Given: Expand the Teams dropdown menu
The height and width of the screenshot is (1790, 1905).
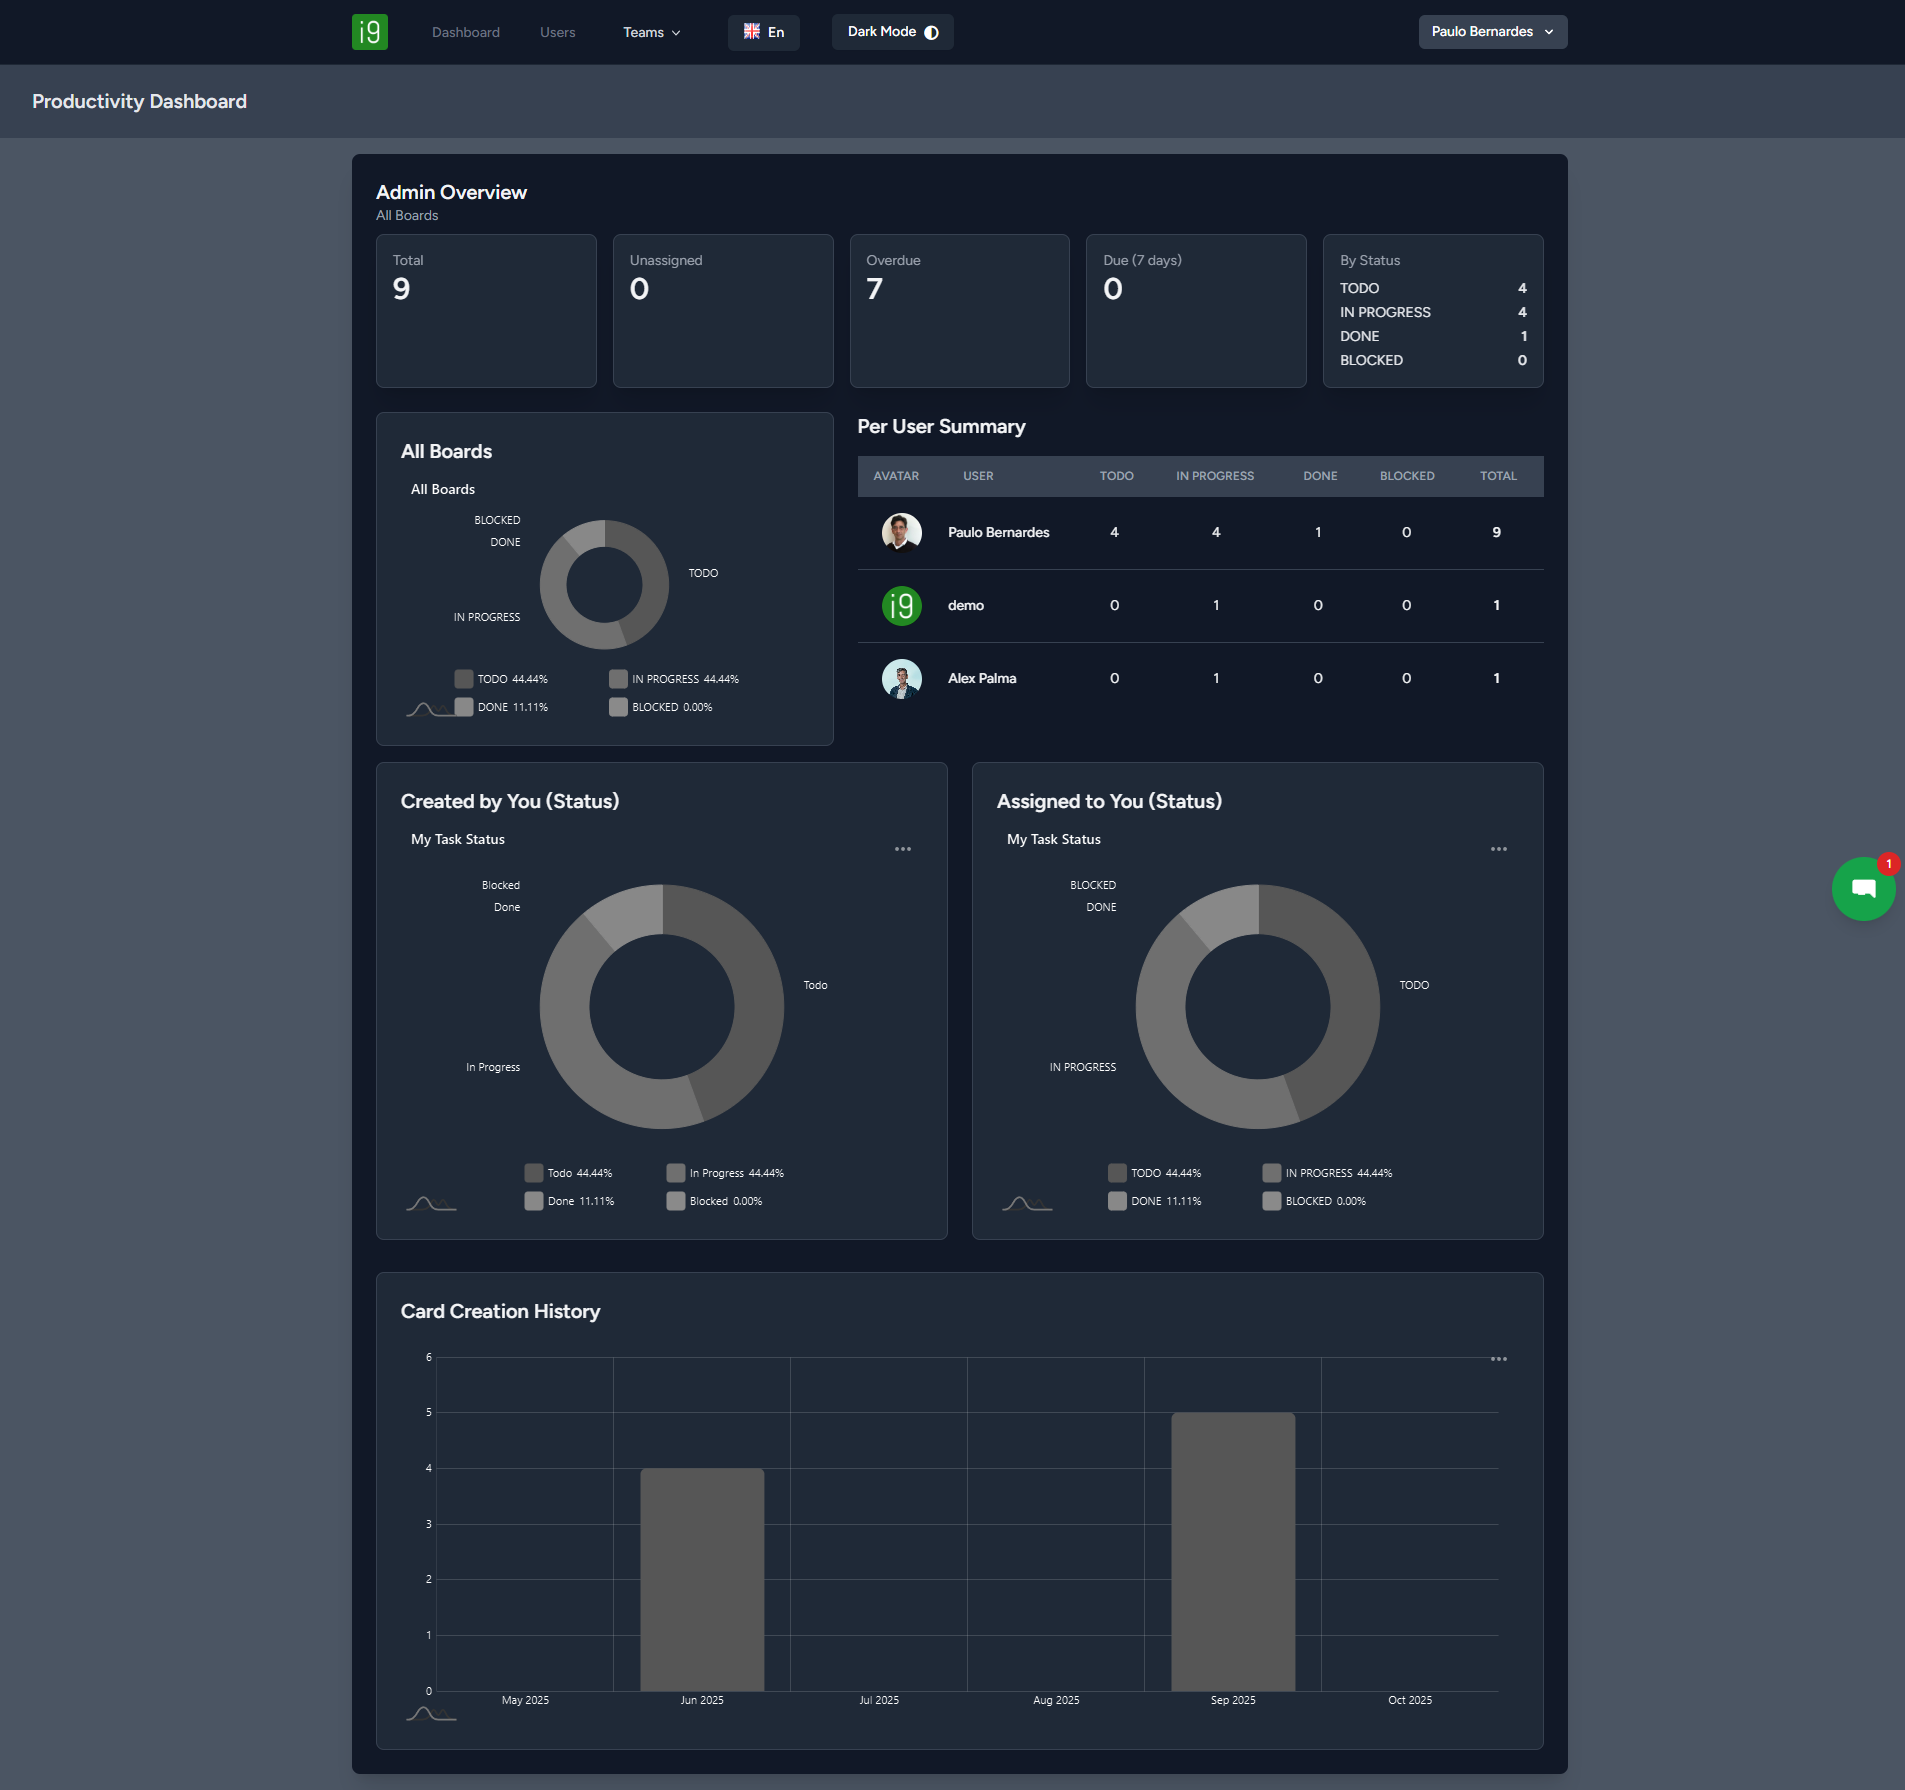Looking at the screenshot, I should pyautogui.click(x=651, y=32).
